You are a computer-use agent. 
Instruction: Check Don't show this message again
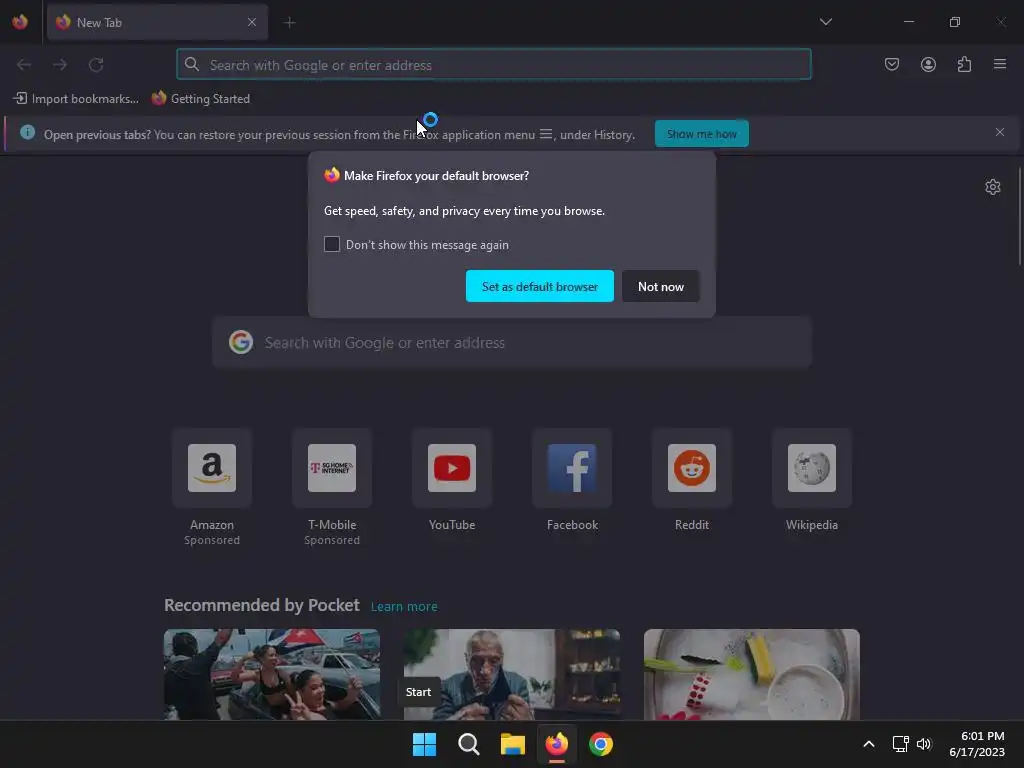(332, 244)
